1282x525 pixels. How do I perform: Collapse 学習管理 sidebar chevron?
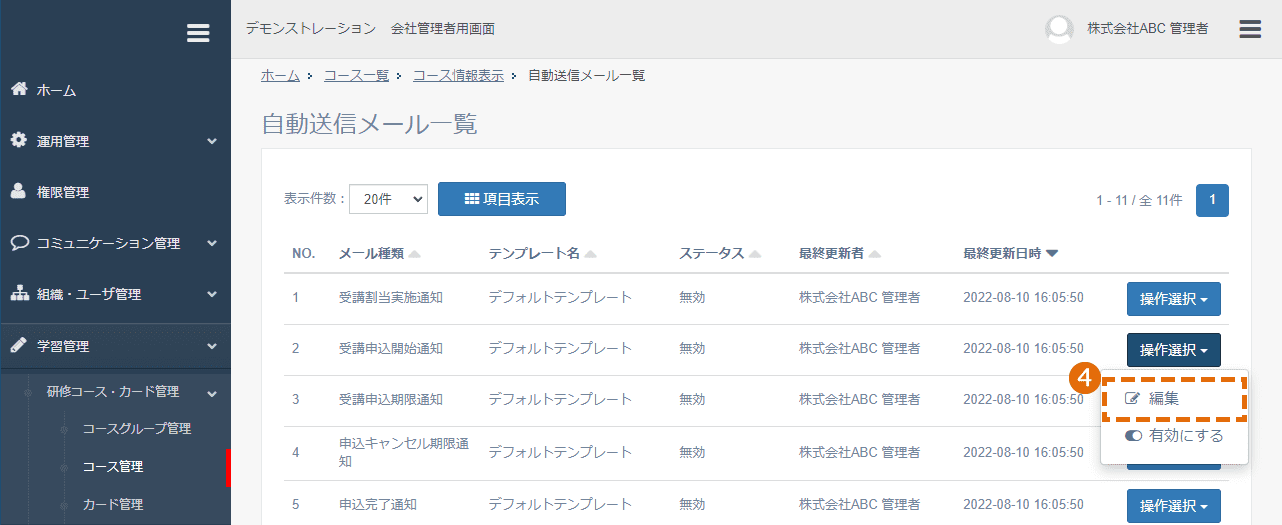(x=212, y=346)
